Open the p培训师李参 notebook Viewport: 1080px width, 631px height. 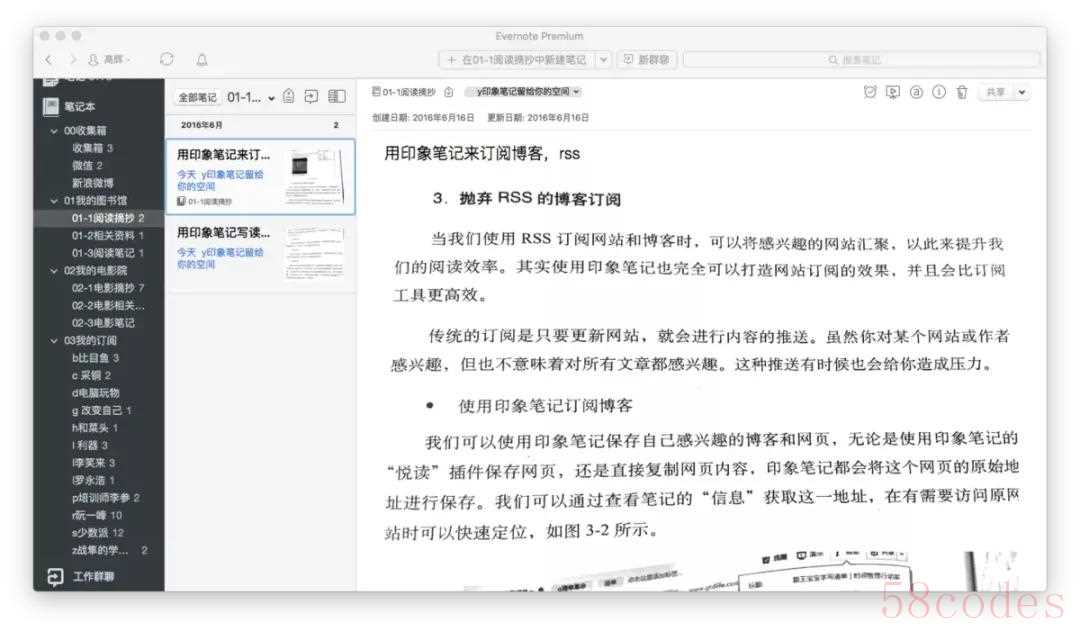pos(105,498)
